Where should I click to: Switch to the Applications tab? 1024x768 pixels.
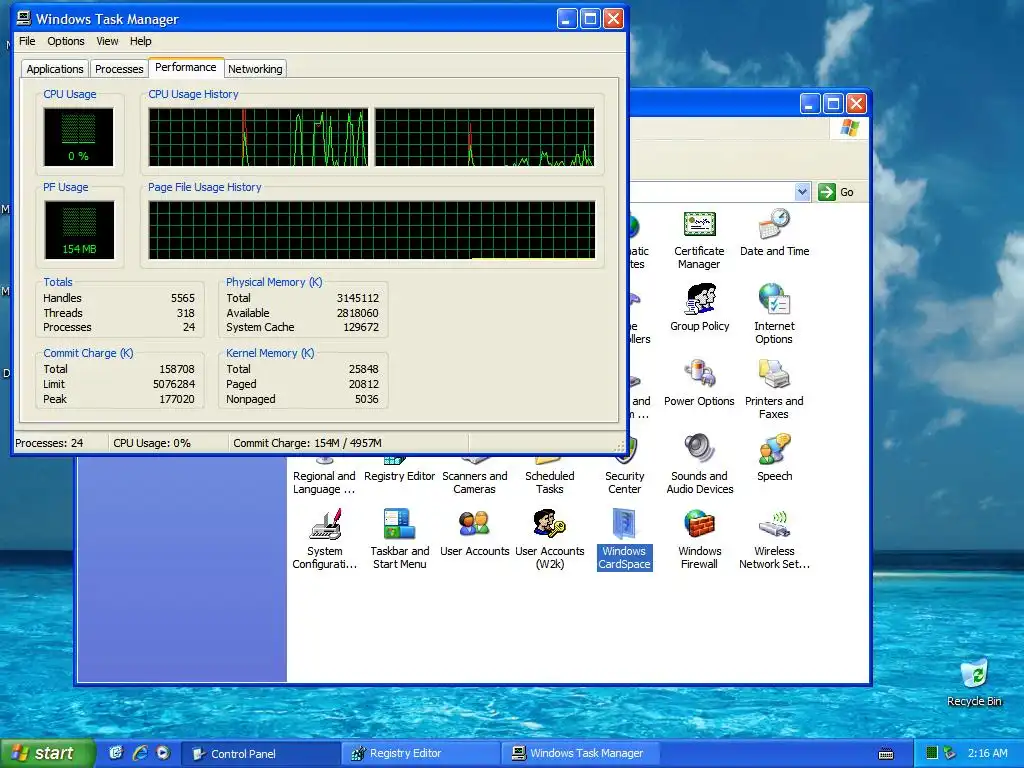click(x=55, y=69)
